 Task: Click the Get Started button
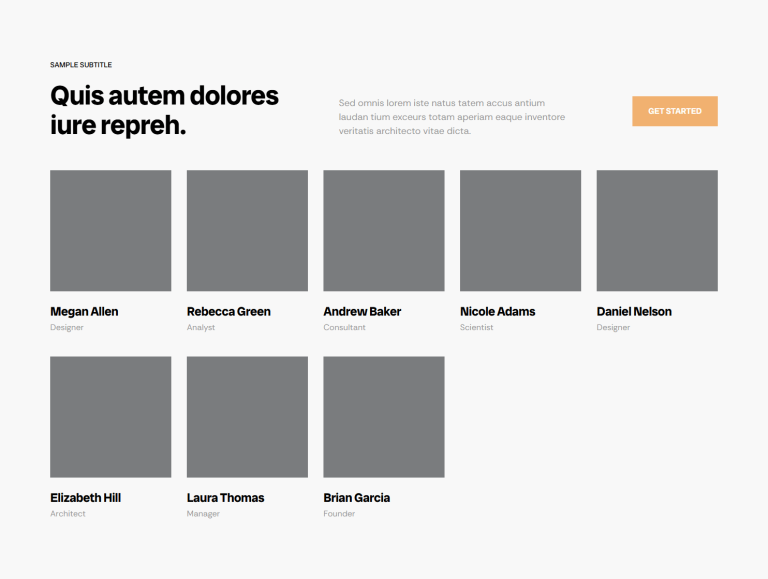(x=674, y=111)
